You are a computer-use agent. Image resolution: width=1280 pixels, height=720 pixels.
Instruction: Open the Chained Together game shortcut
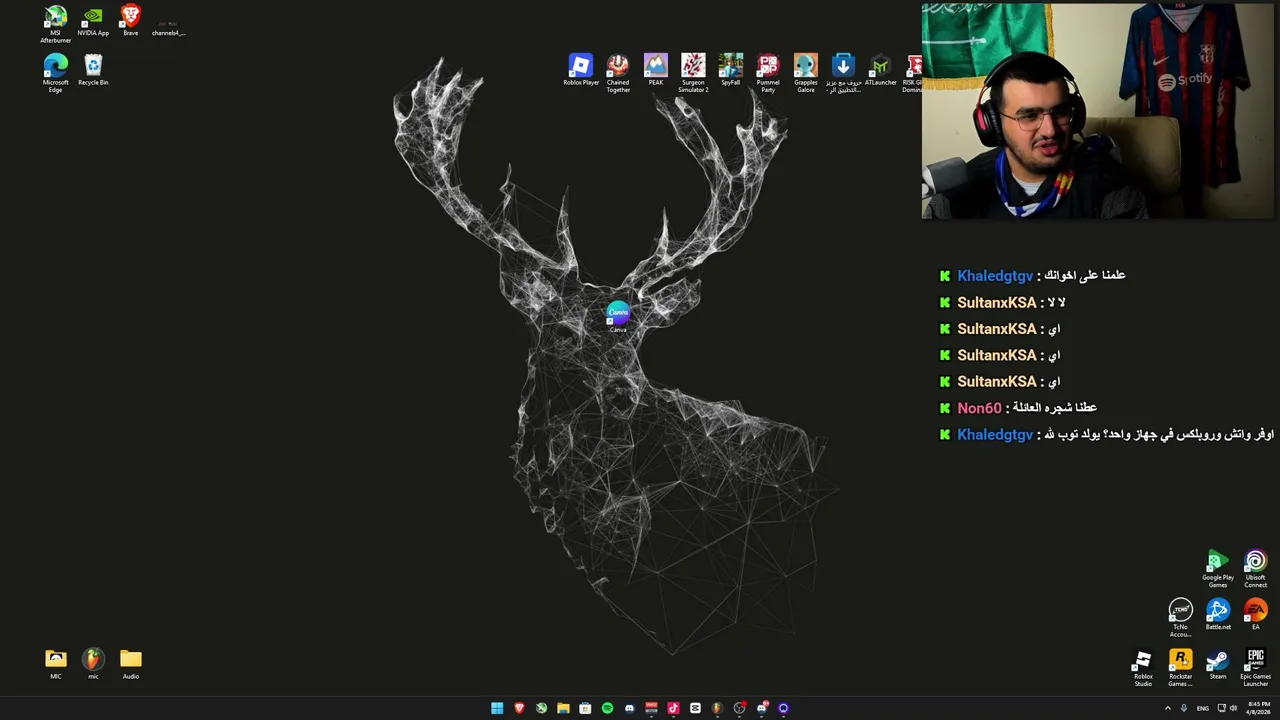618,73
